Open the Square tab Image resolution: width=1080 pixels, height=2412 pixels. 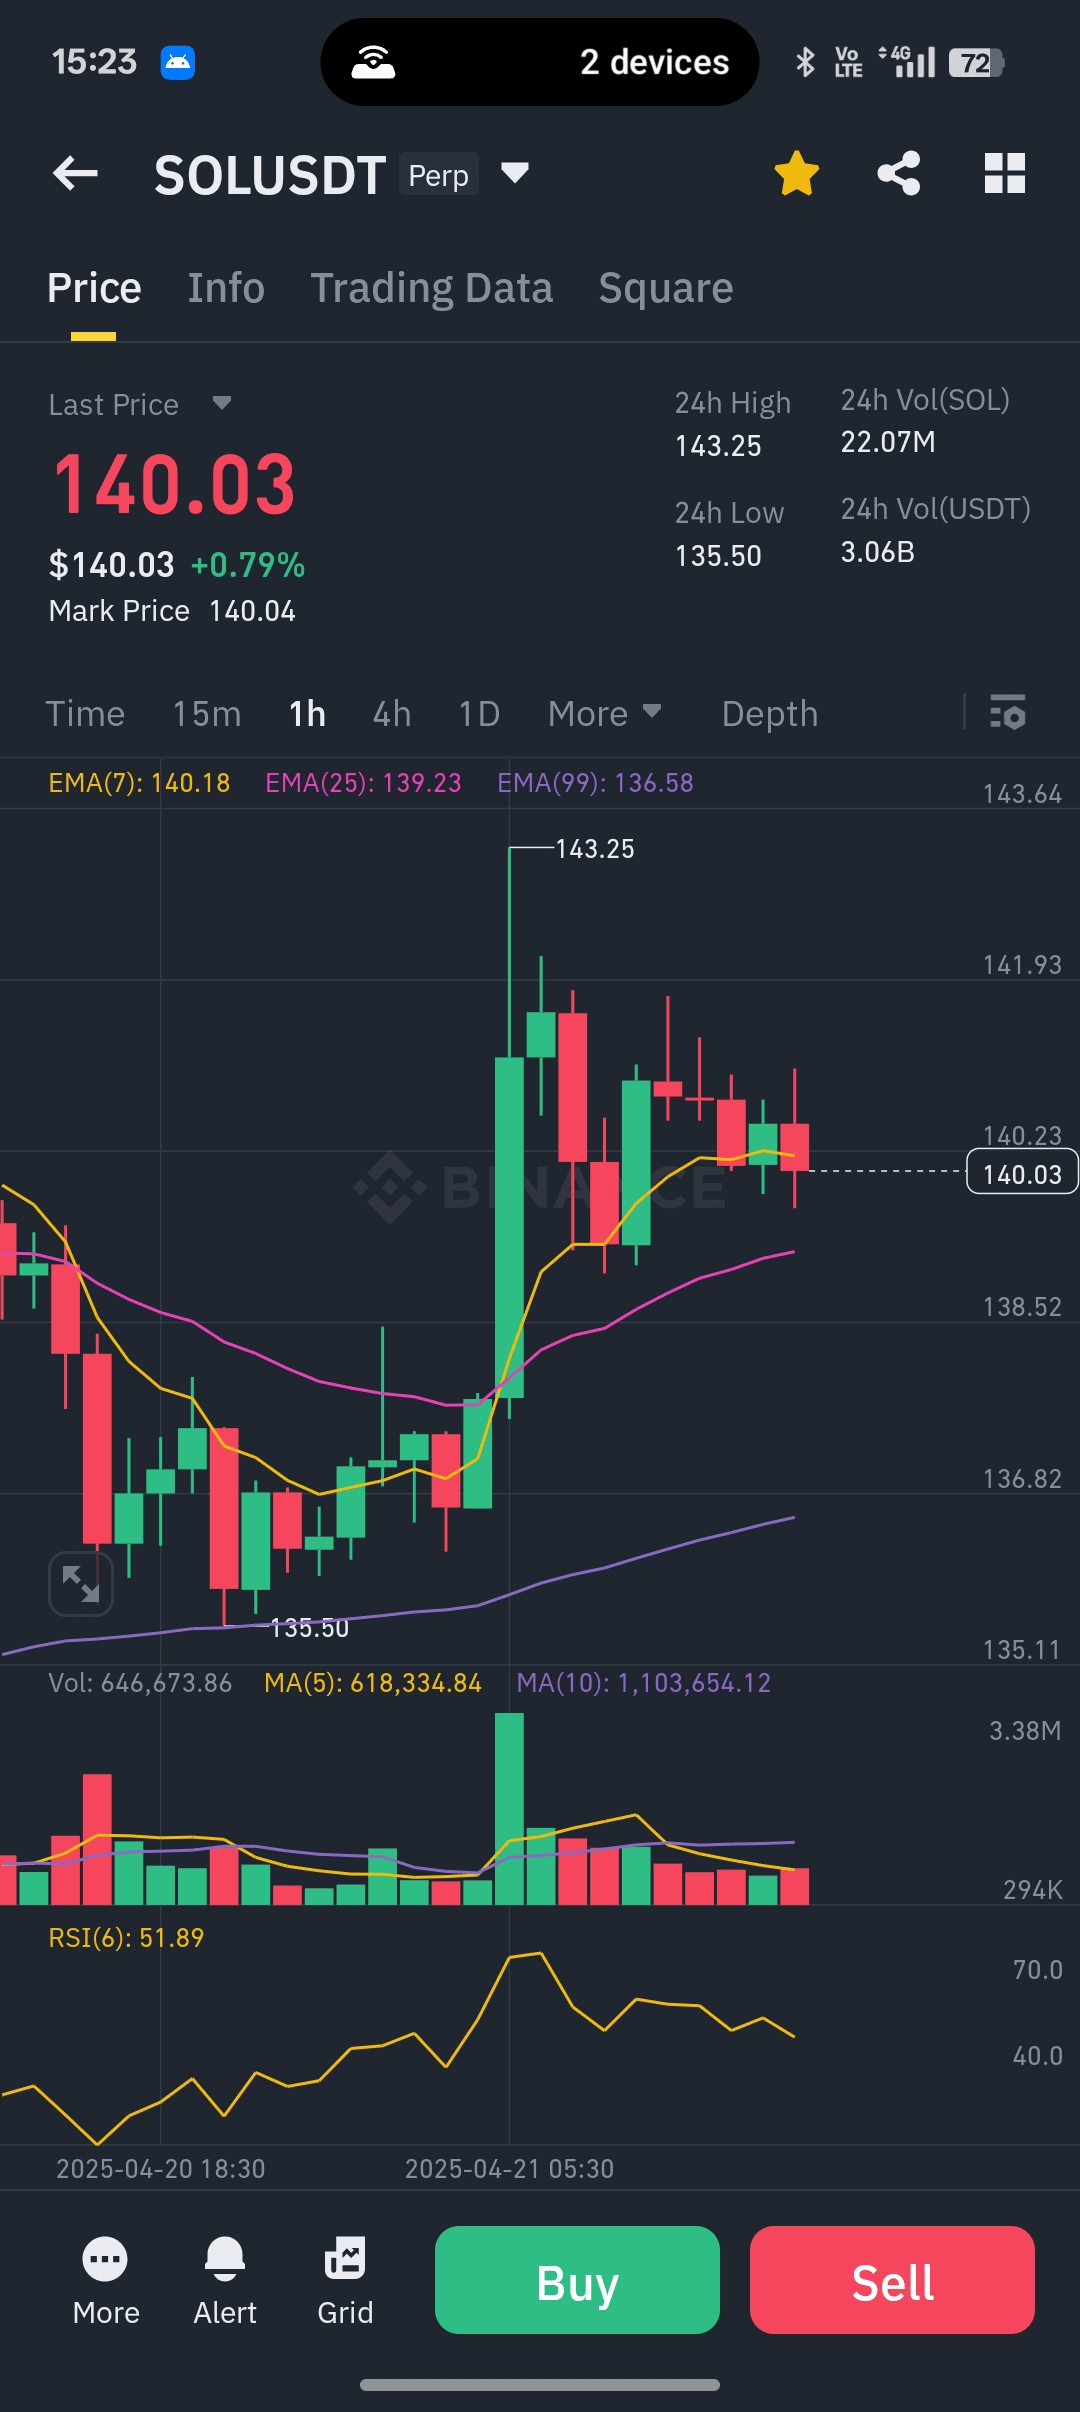[x=666, y=288]
